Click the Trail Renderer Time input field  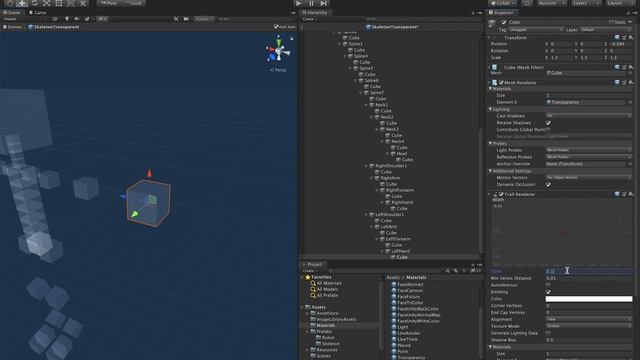589,271
